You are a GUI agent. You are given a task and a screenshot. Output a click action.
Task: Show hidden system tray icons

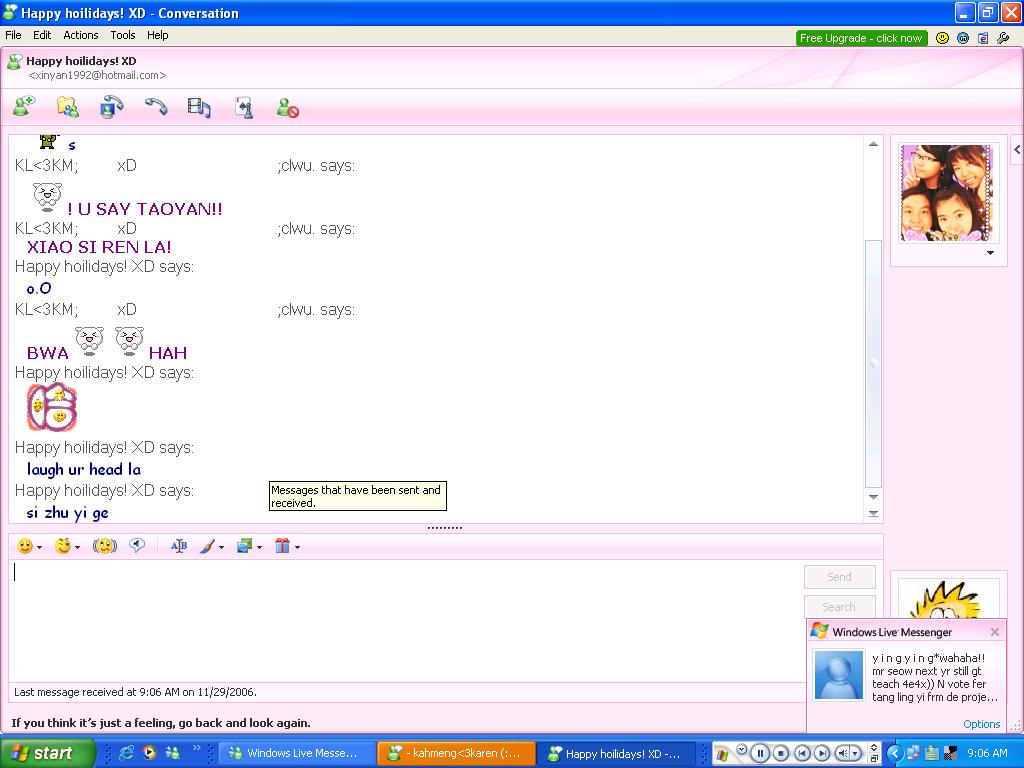point(895,753)
